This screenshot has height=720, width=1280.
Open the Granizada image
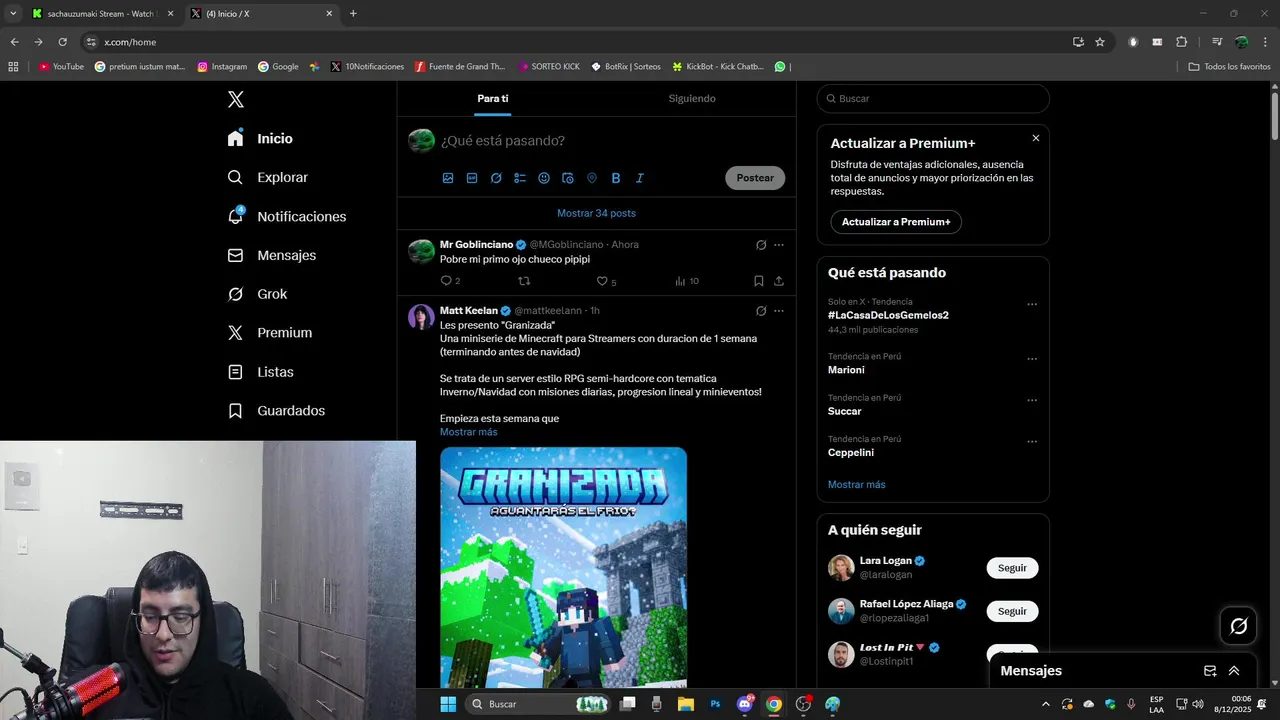tap(563, 567)
